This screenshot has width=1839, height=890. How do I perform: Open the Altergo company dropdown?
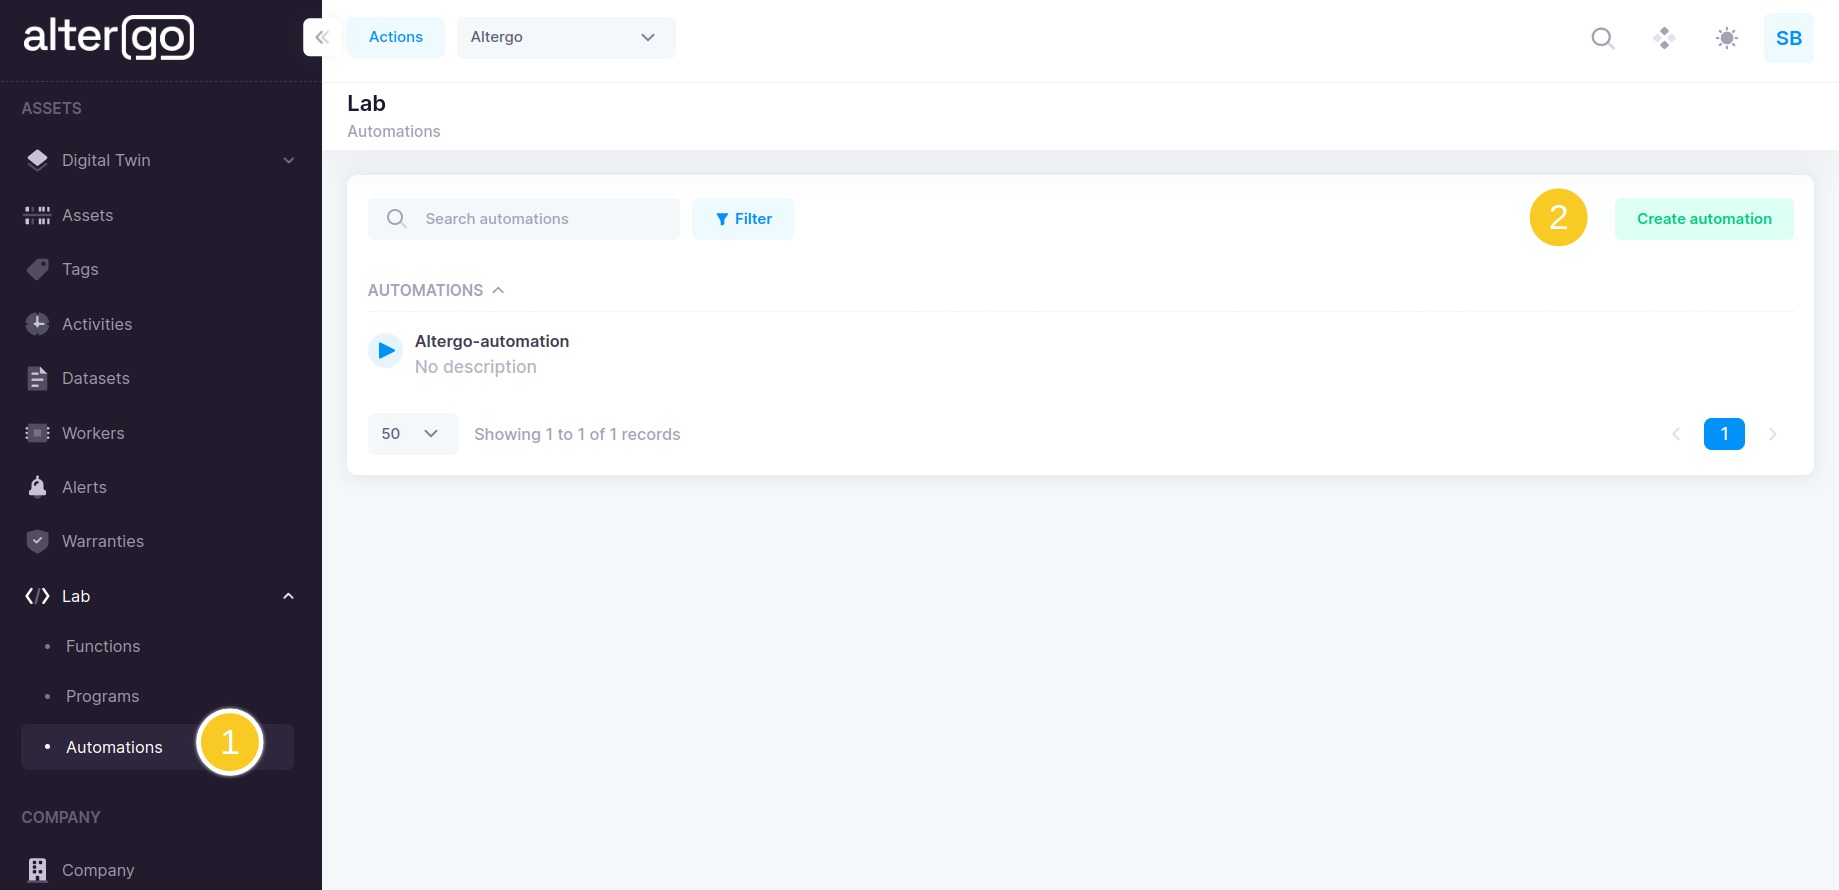coord(565,38)
